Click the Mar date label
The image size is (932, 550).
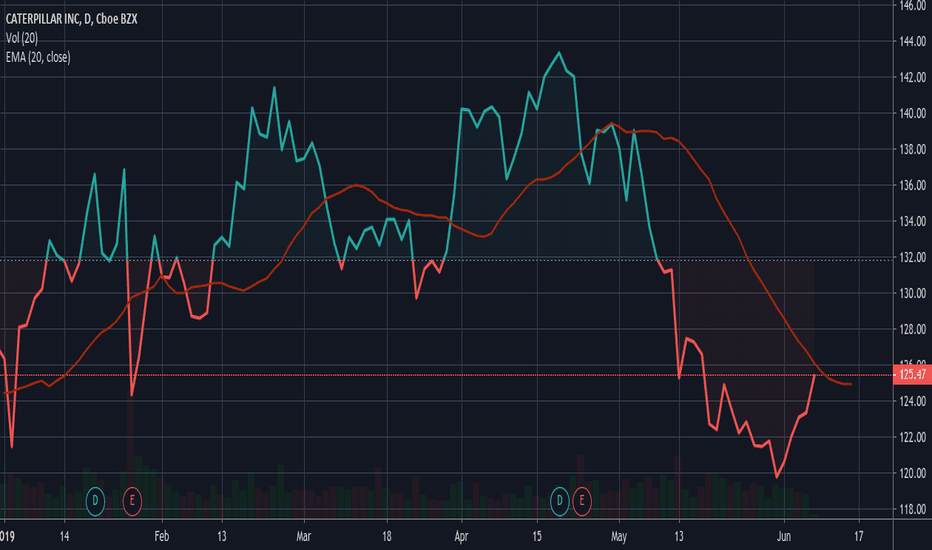point(304,536)
